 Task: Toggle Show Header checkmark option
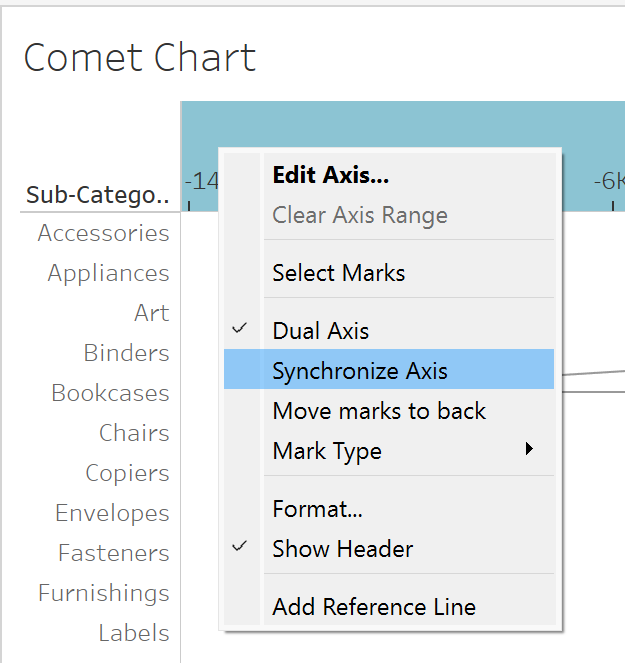(x=342, y=549)
